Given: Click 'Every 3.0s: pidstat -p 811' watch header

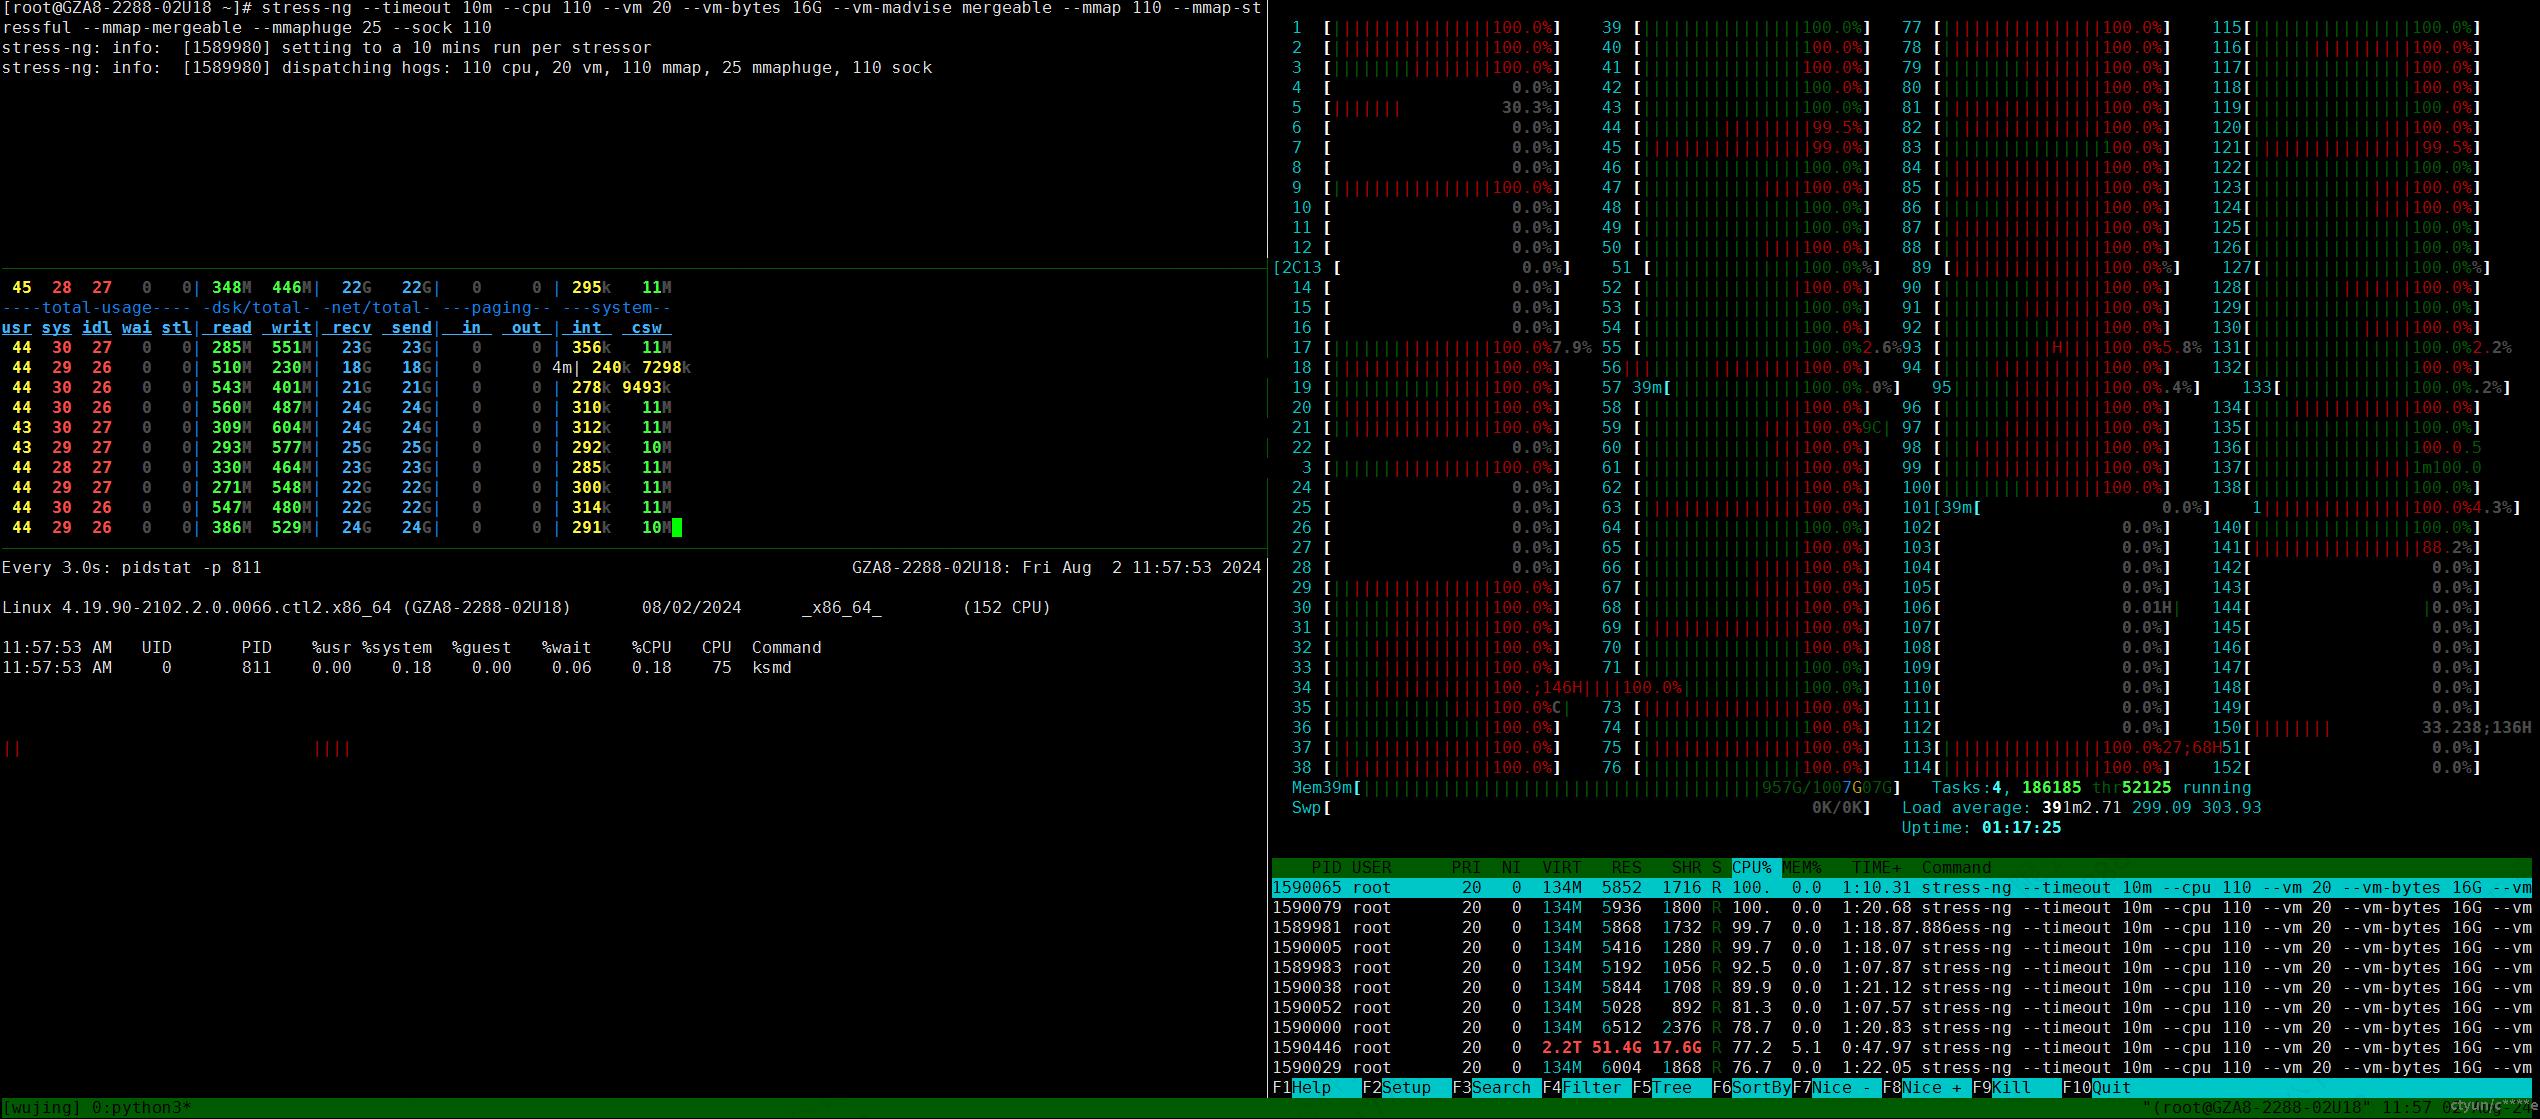Looking at the screenshot, I should pyautogui.click(x=131, y=567).
